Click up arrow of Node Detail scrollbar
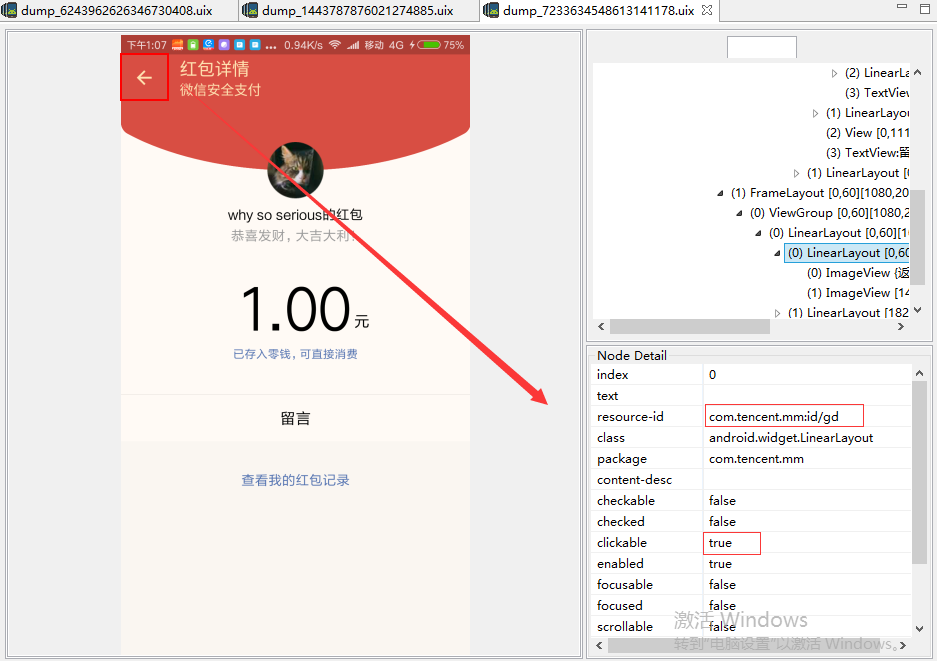The width and height of the screenshot is (937, 661). pyautogui.click(x=919, y=373)
